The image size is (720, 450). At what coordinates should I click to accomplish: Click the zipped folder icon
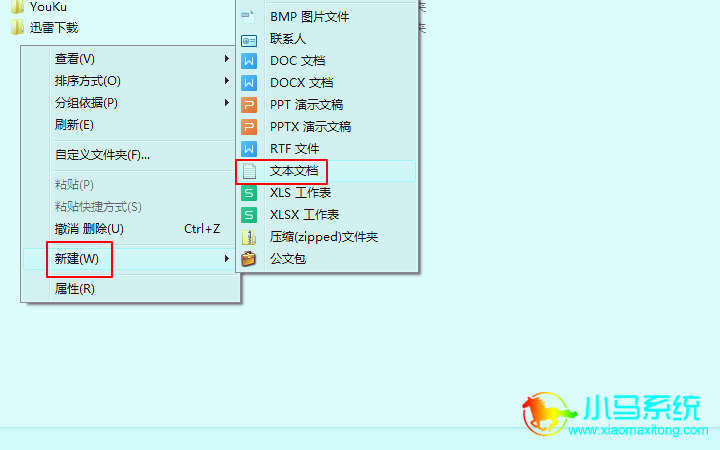tap(248, 237)
